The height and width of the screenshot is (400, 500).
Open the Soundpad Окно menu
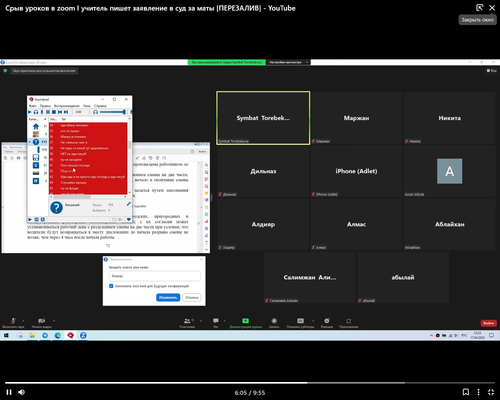click(87, 106)
